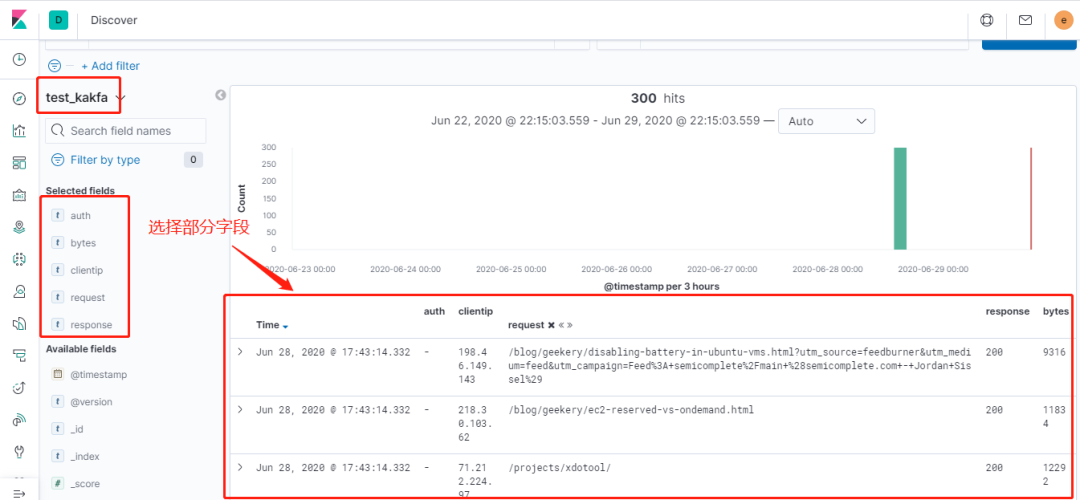This screenshot has height=500, width=1080.
Task: Remove the request column with the x
Action: tap(551, 325)
